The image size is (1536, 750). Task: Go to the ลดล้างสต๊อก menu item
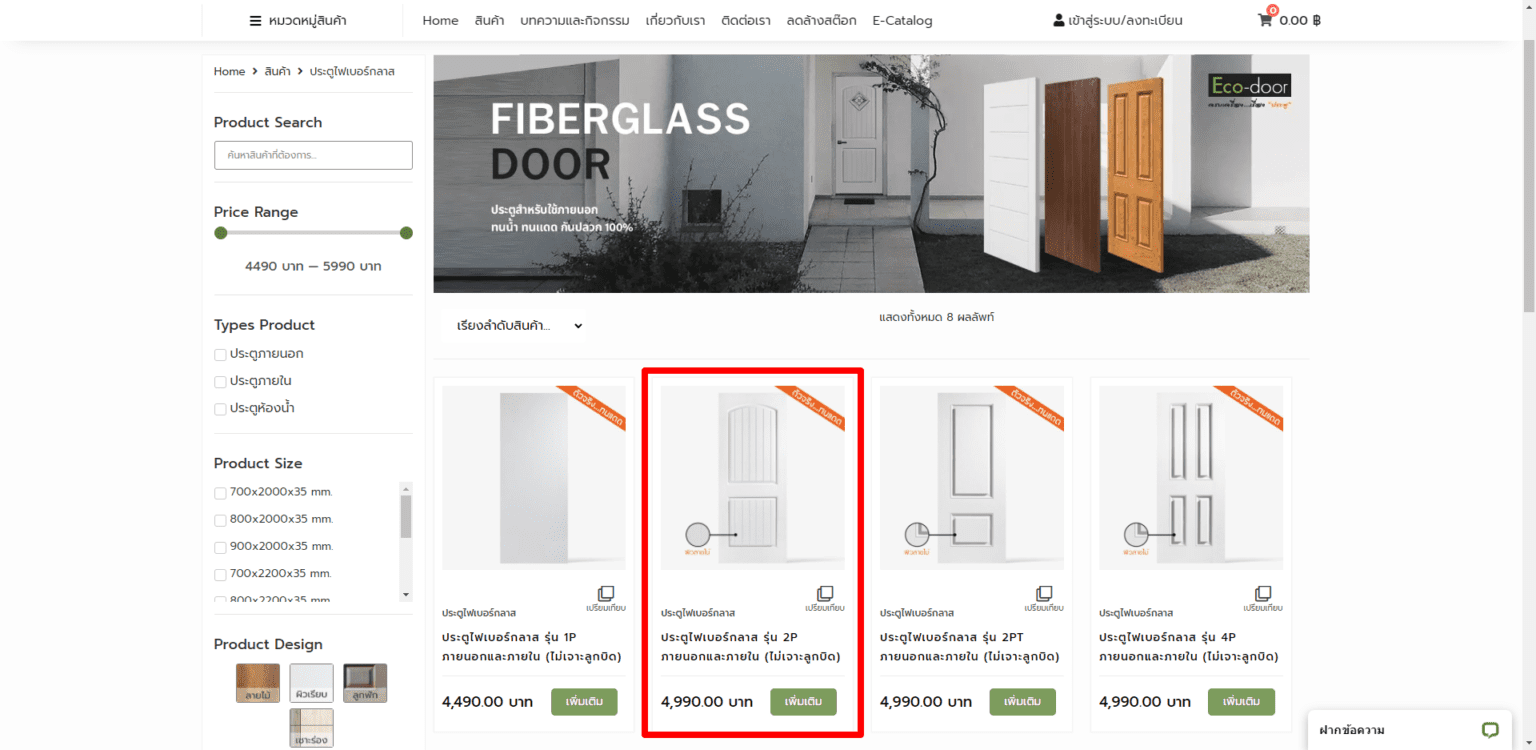coord(821,20)
